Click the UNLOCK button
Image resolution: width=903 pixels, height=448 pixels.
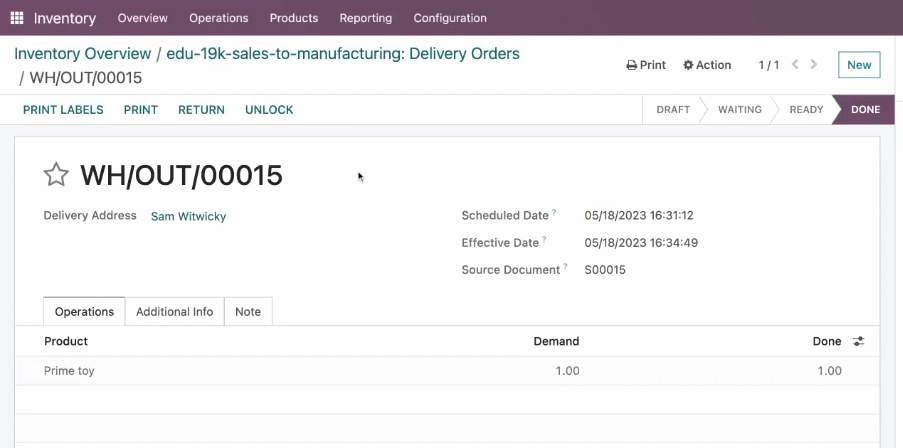click(x=269, y=109)
